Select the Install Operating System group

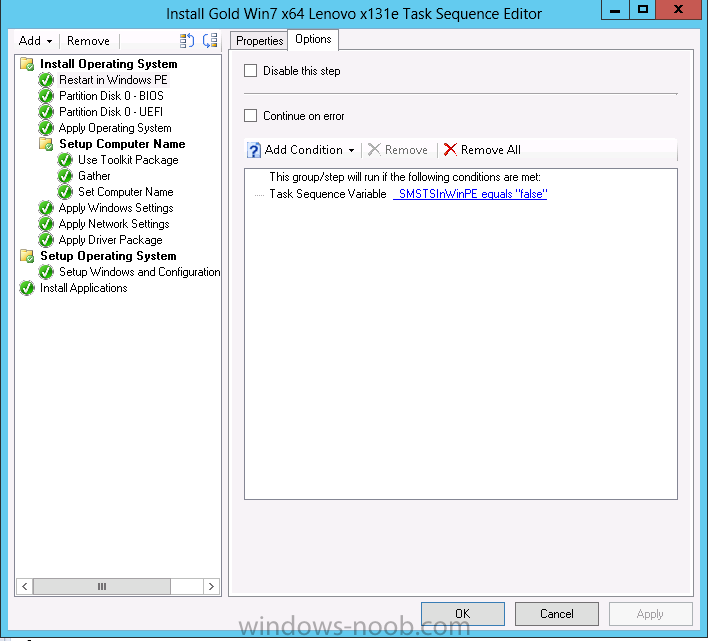coord(109,64)
